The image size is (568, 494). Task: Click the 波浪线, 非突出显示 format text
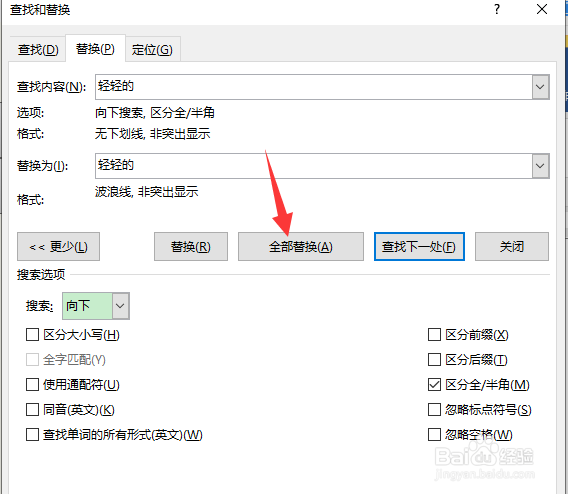tap(147, 192)
